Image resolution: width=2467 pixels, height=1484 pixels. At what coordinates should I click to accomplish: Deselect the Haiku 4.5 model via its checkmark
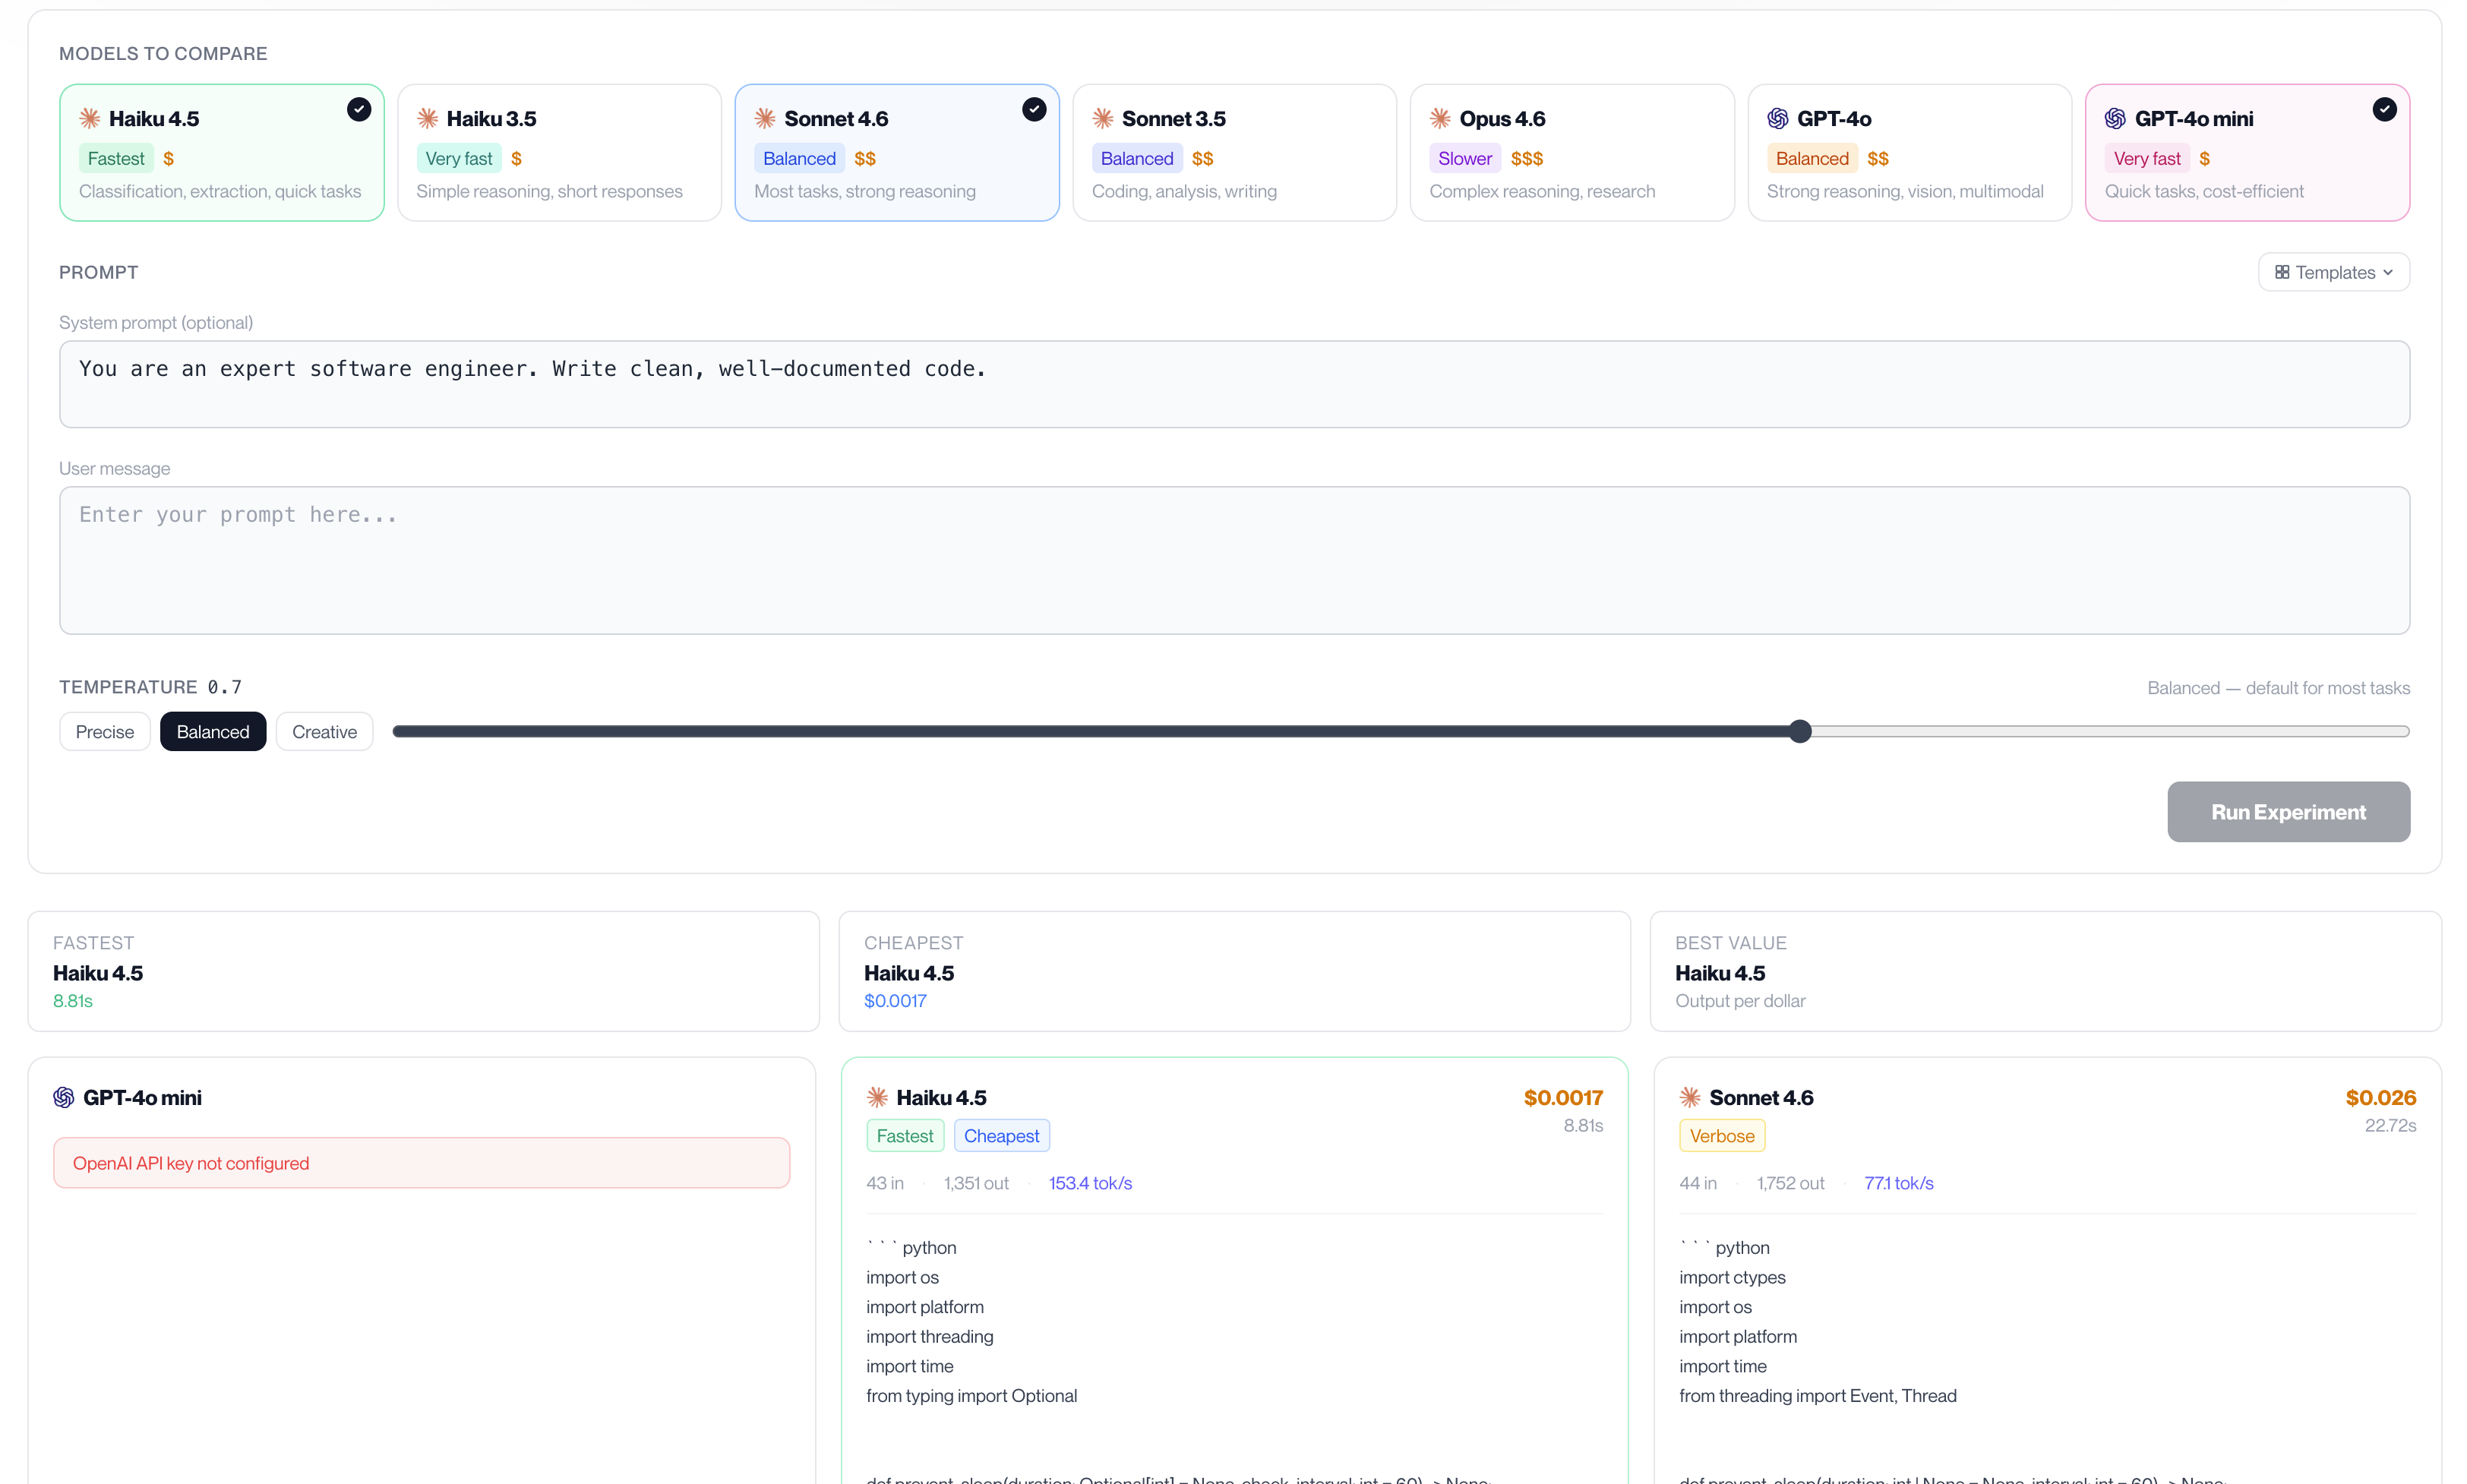(x=359, y=109)
